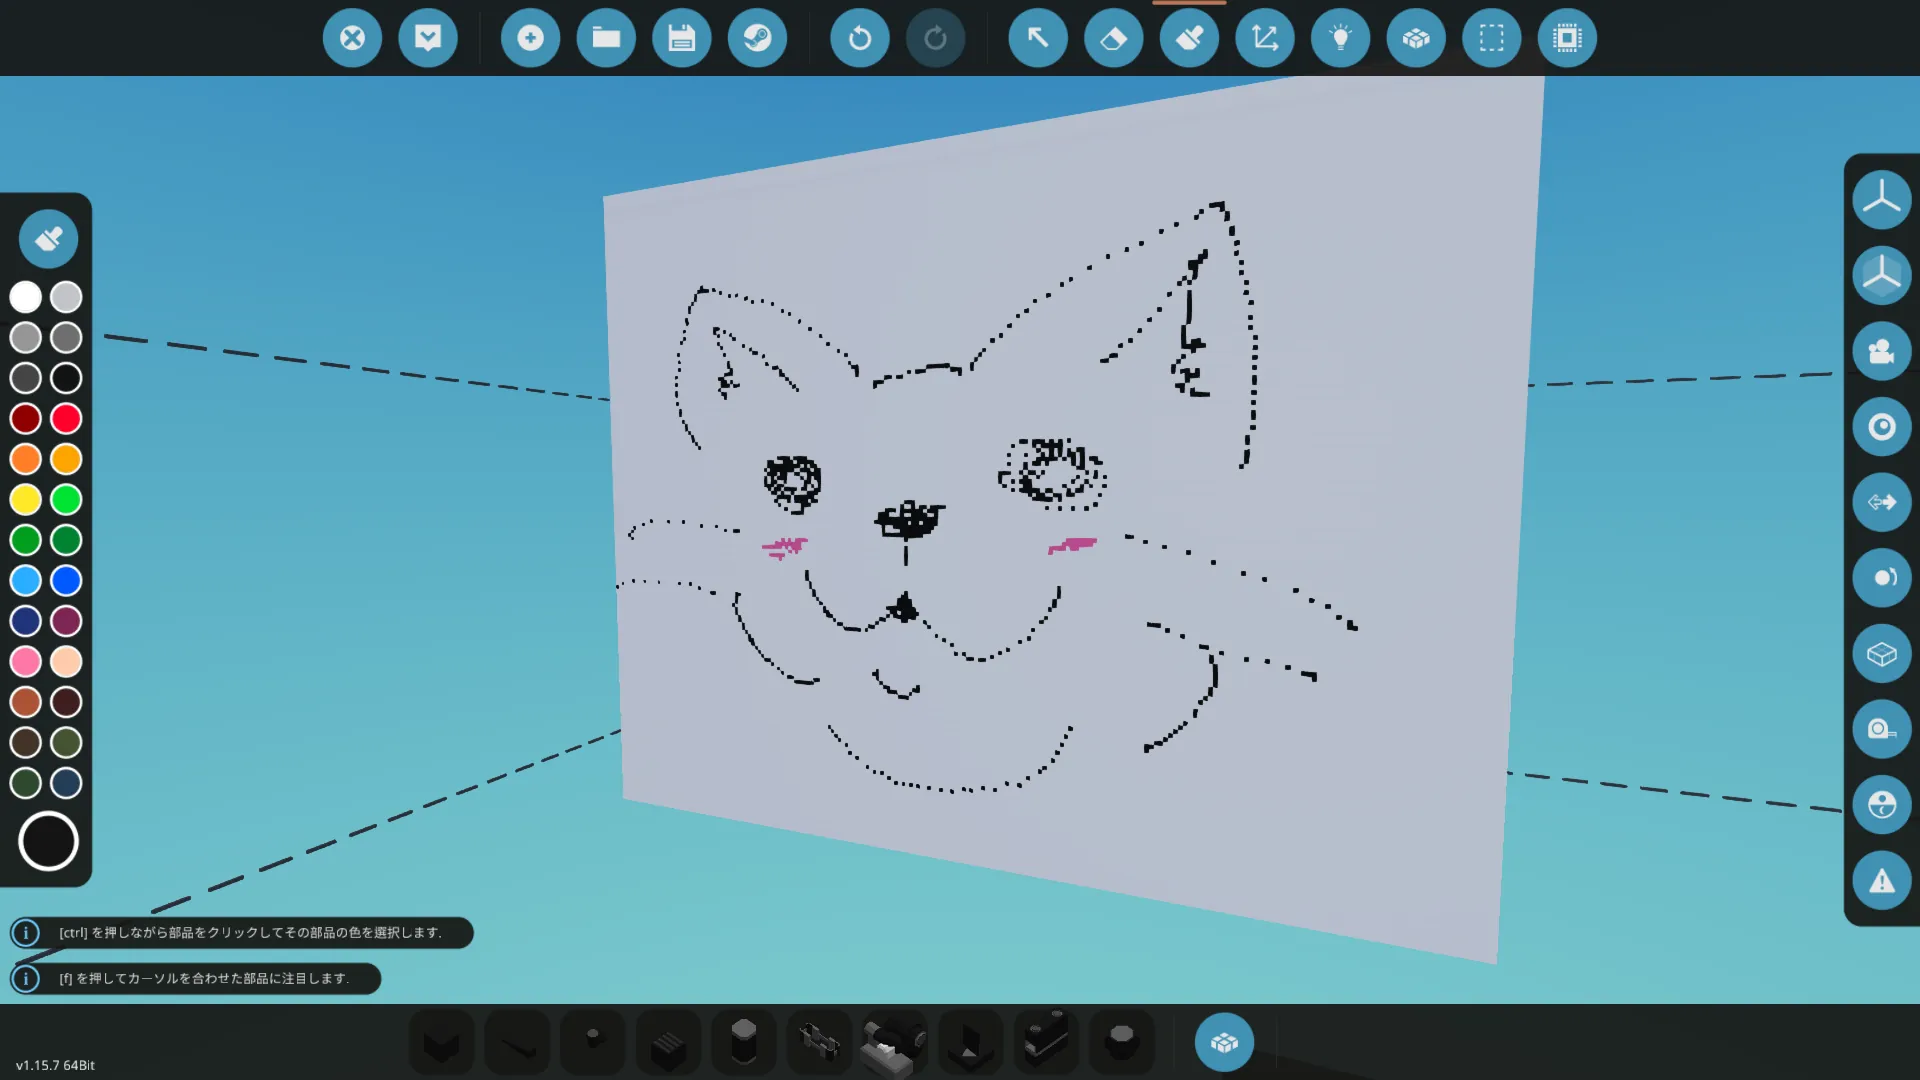Select the eraser delete tool
Screen dimensions: 1920x1080
point(1113,38)
